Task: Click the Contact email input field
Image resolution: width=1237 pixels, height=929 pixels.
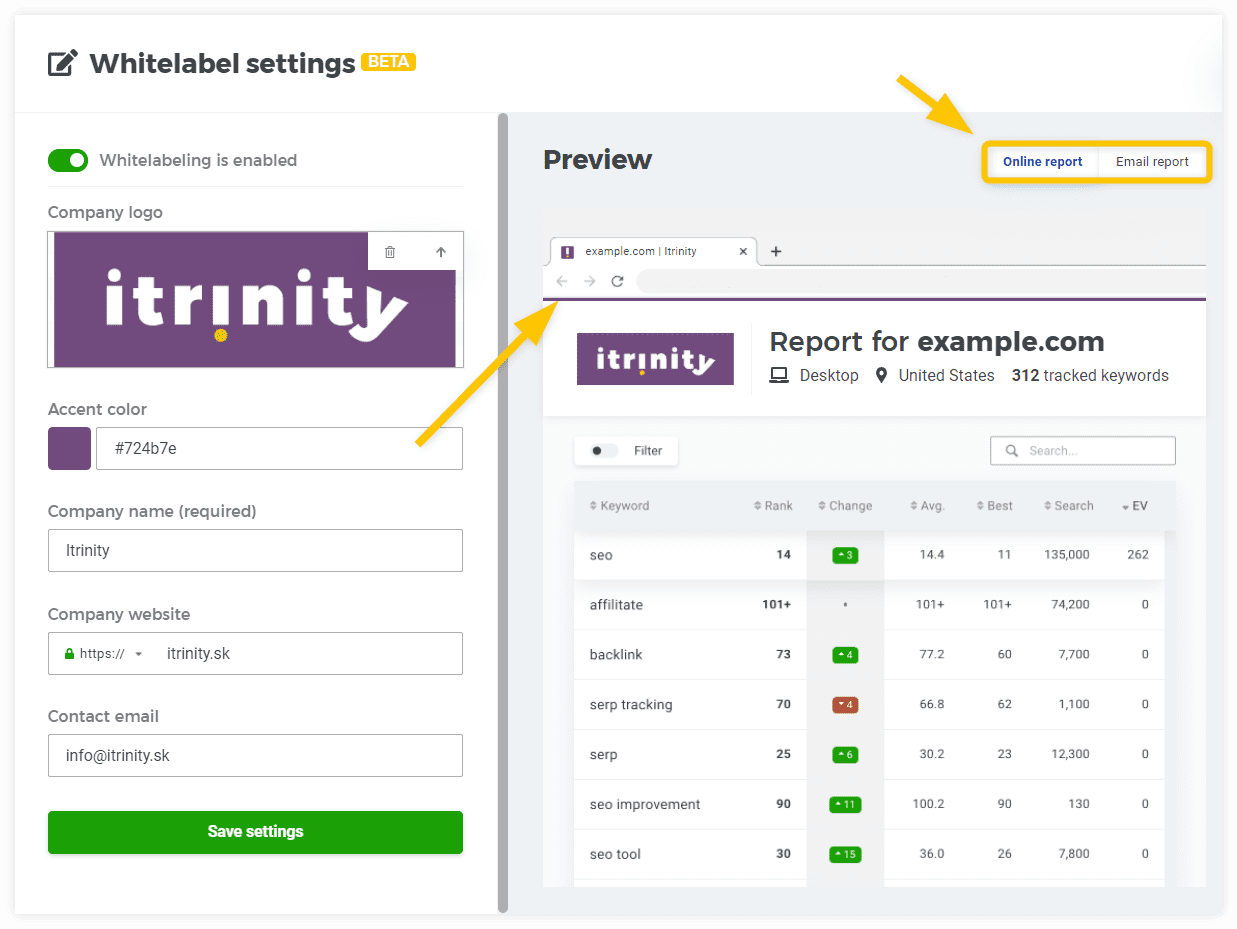Action: point(255,756)
